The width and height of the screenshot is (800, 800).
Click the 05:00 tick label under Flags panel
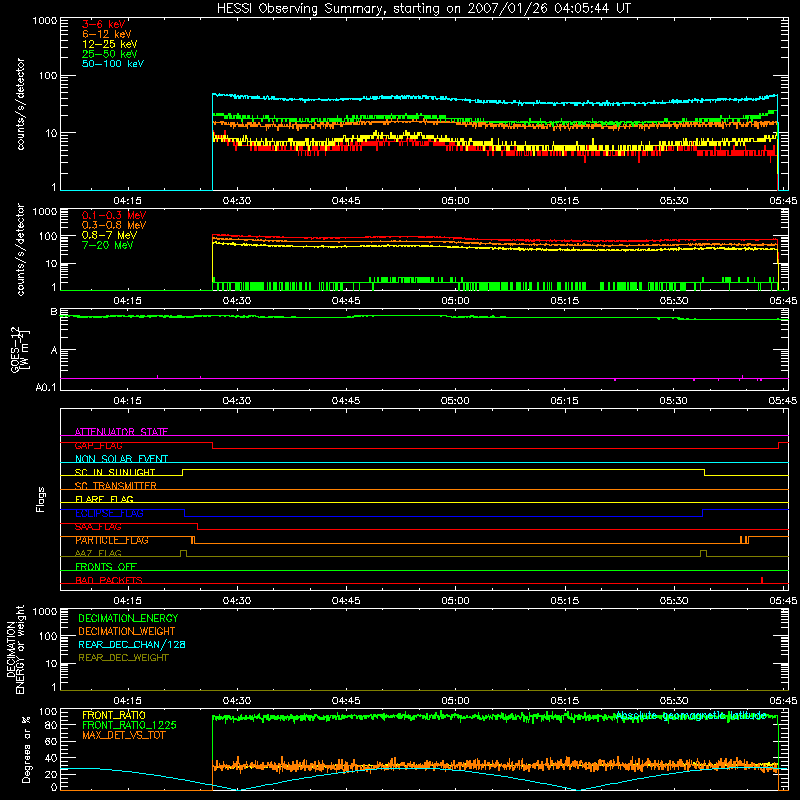pos(455,601)
